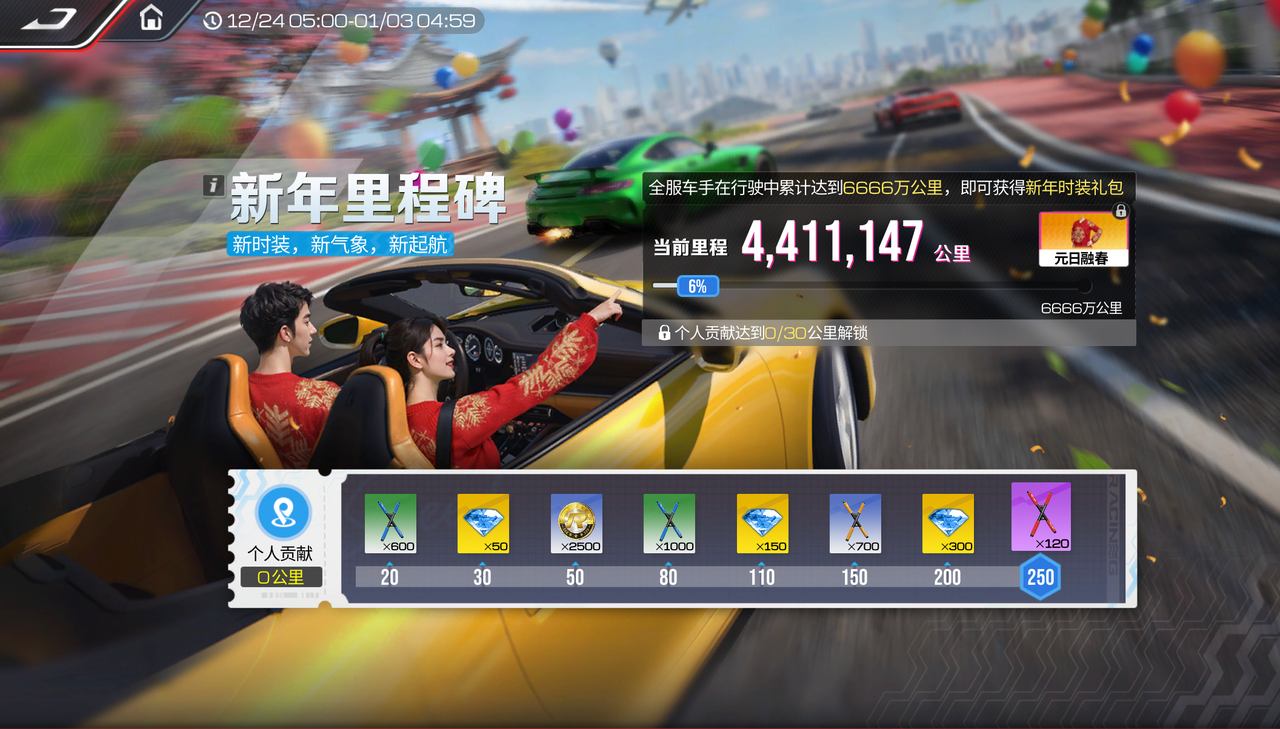
Task: Click the 4,411,147 current mileage number
Action: 832,243
